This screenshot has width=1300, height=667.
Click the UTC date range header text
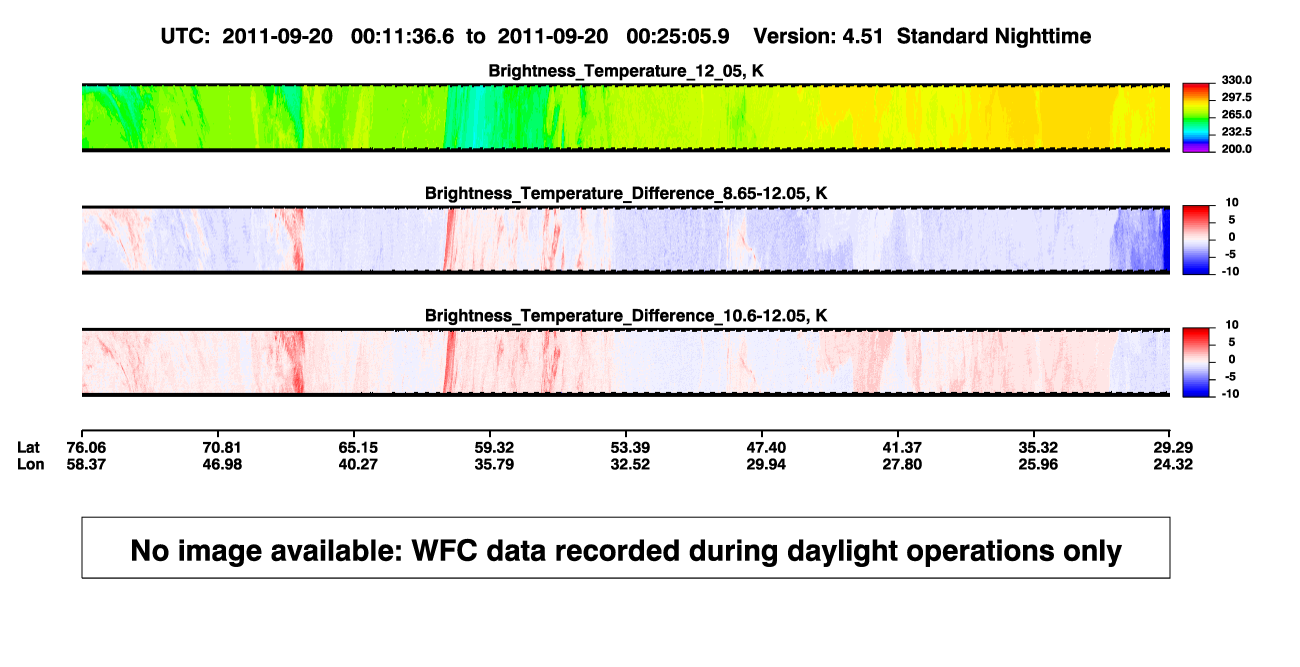[625, 36]
